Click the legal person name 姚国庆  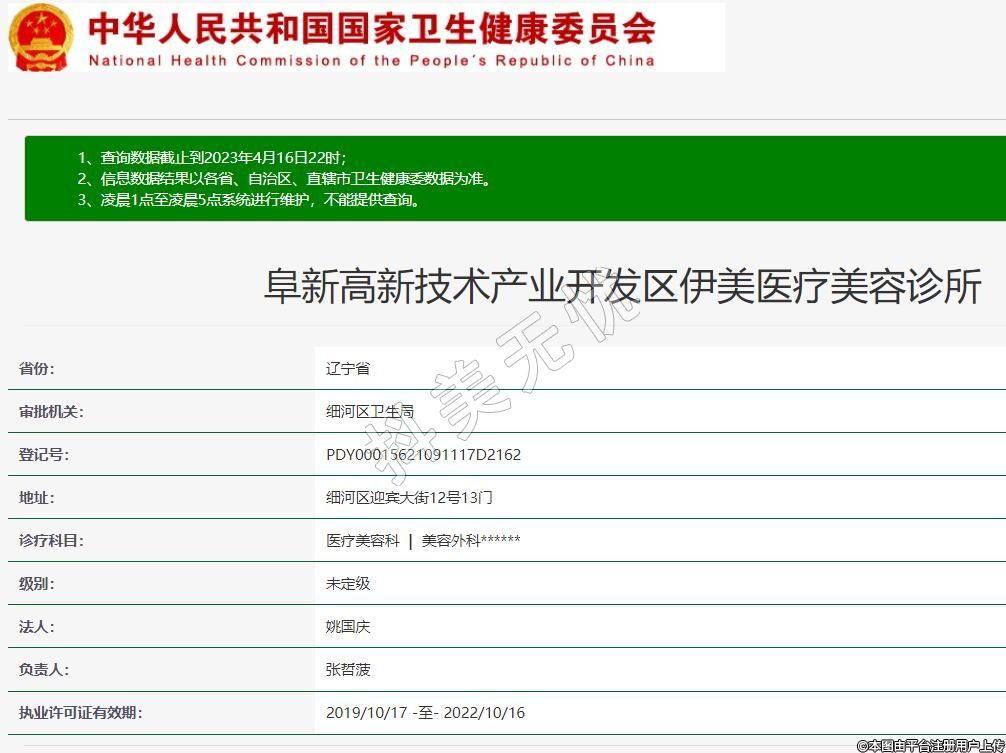pos(348,626)
